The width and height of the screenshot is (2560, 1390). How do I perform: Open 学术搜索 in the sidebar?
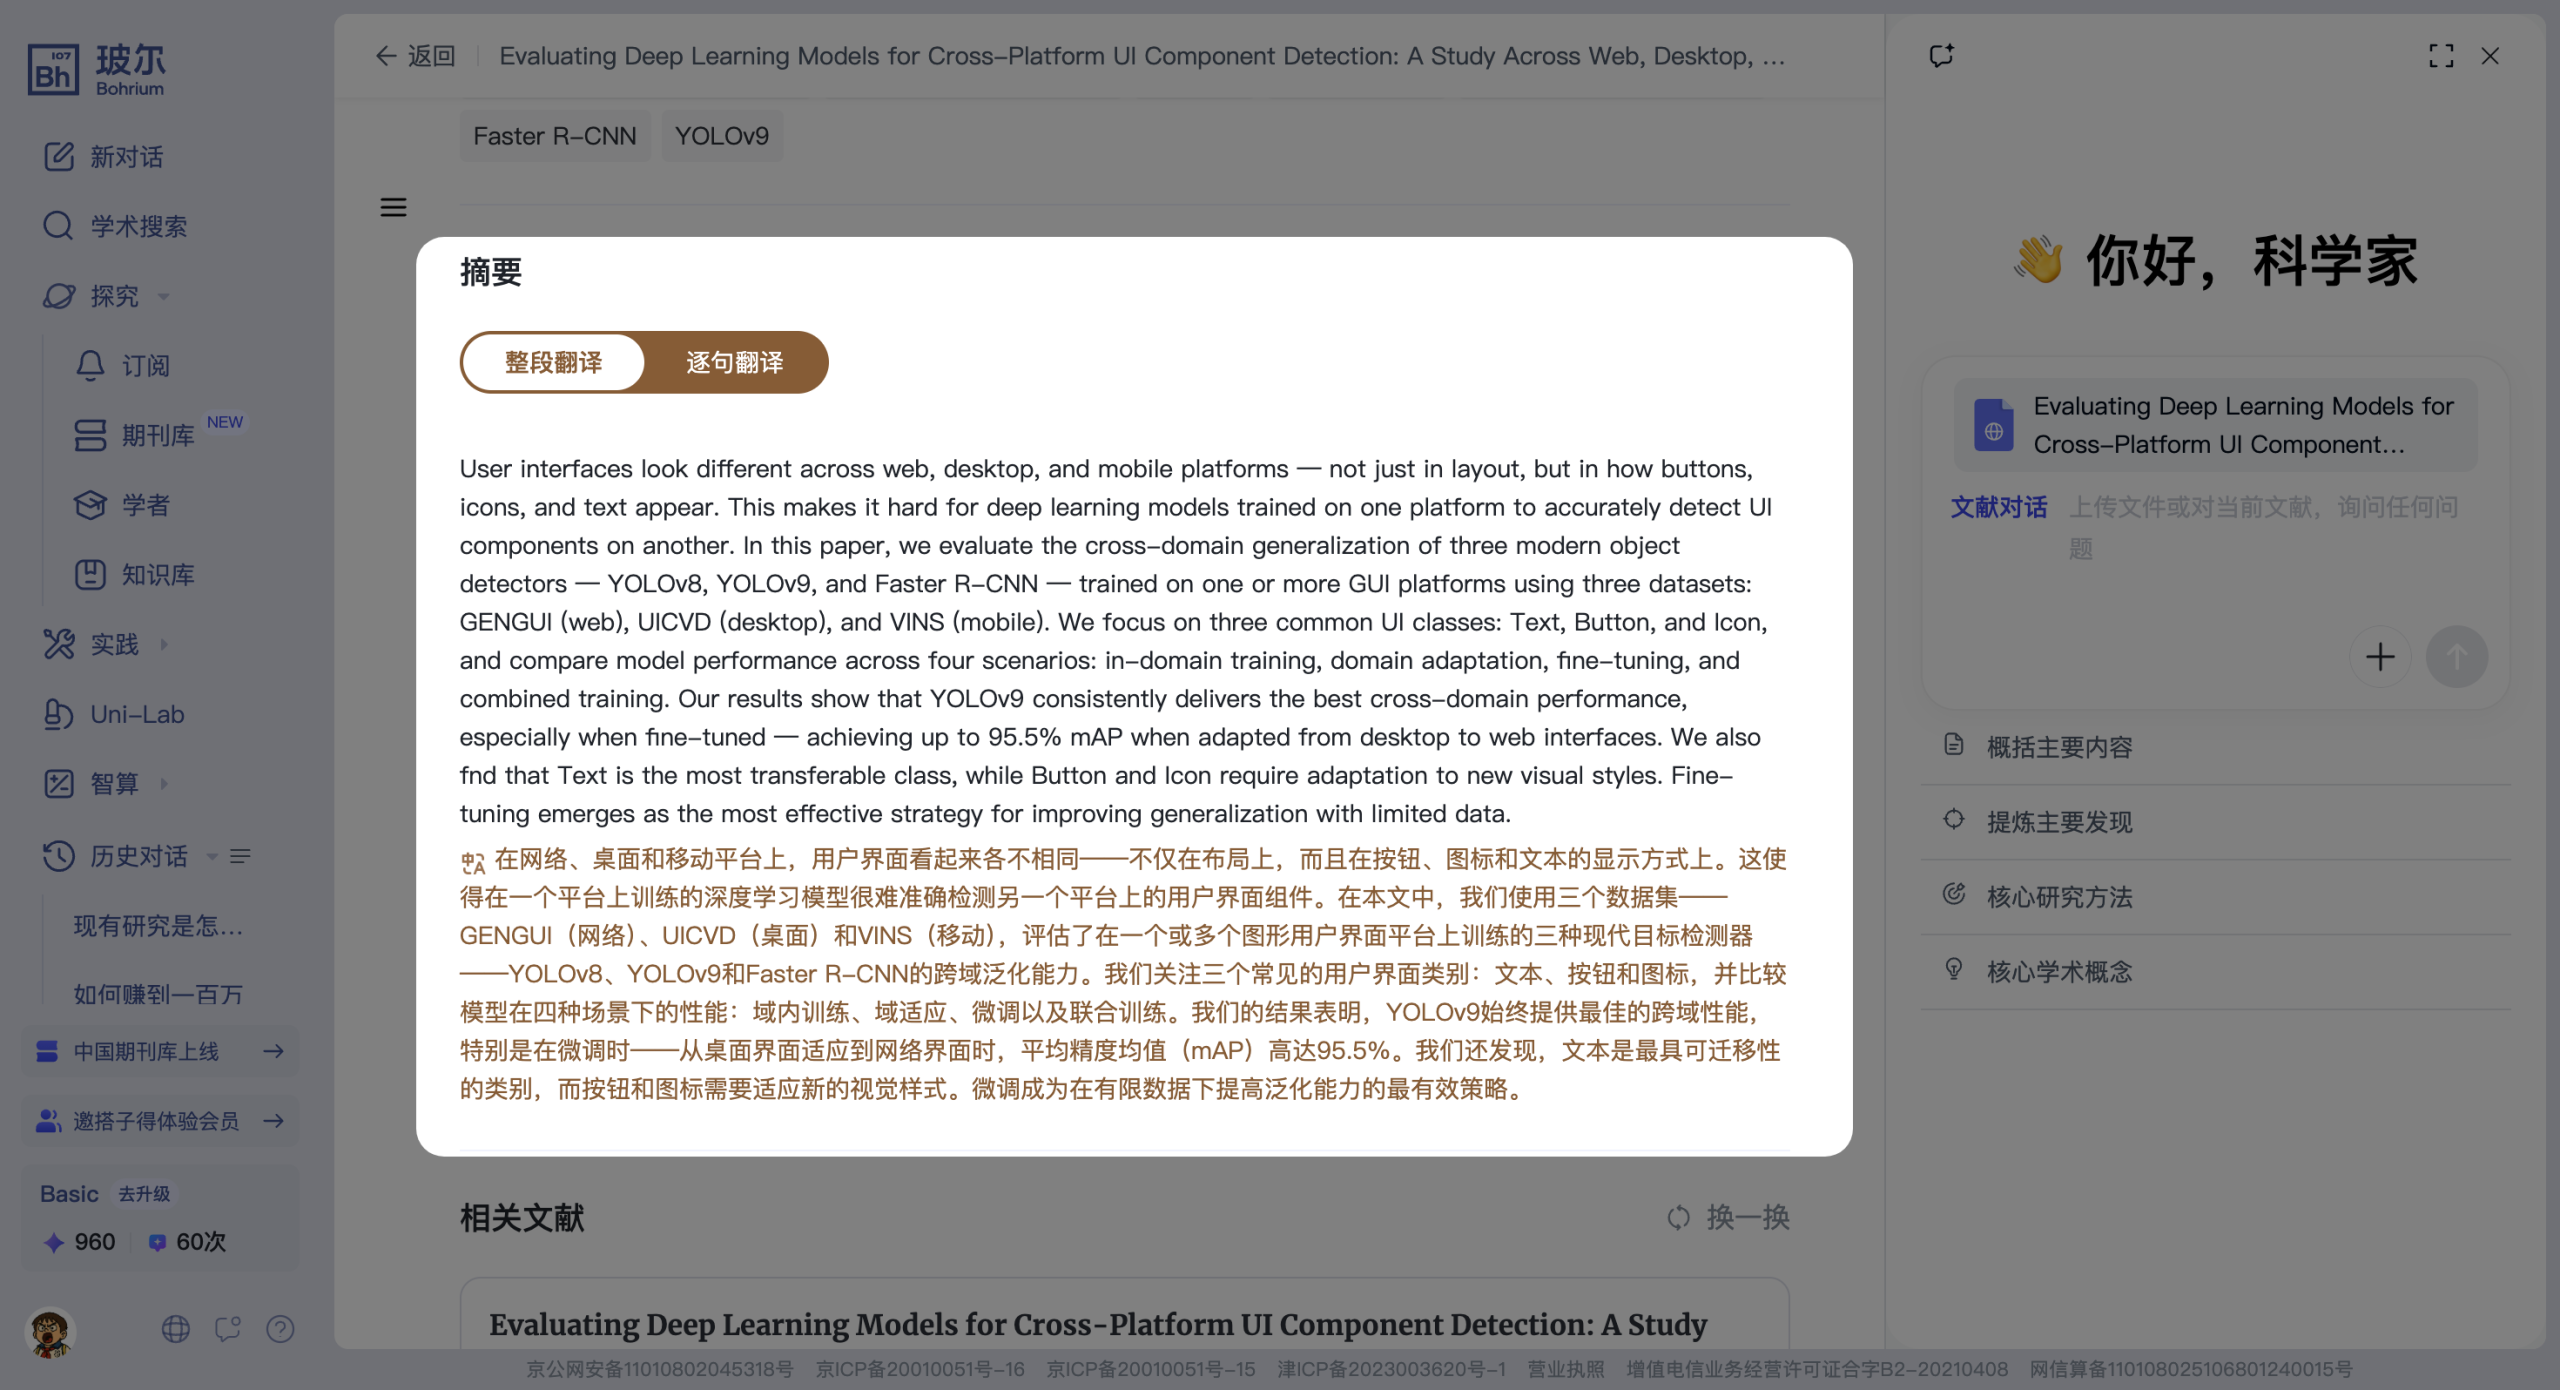click(138, 226)
